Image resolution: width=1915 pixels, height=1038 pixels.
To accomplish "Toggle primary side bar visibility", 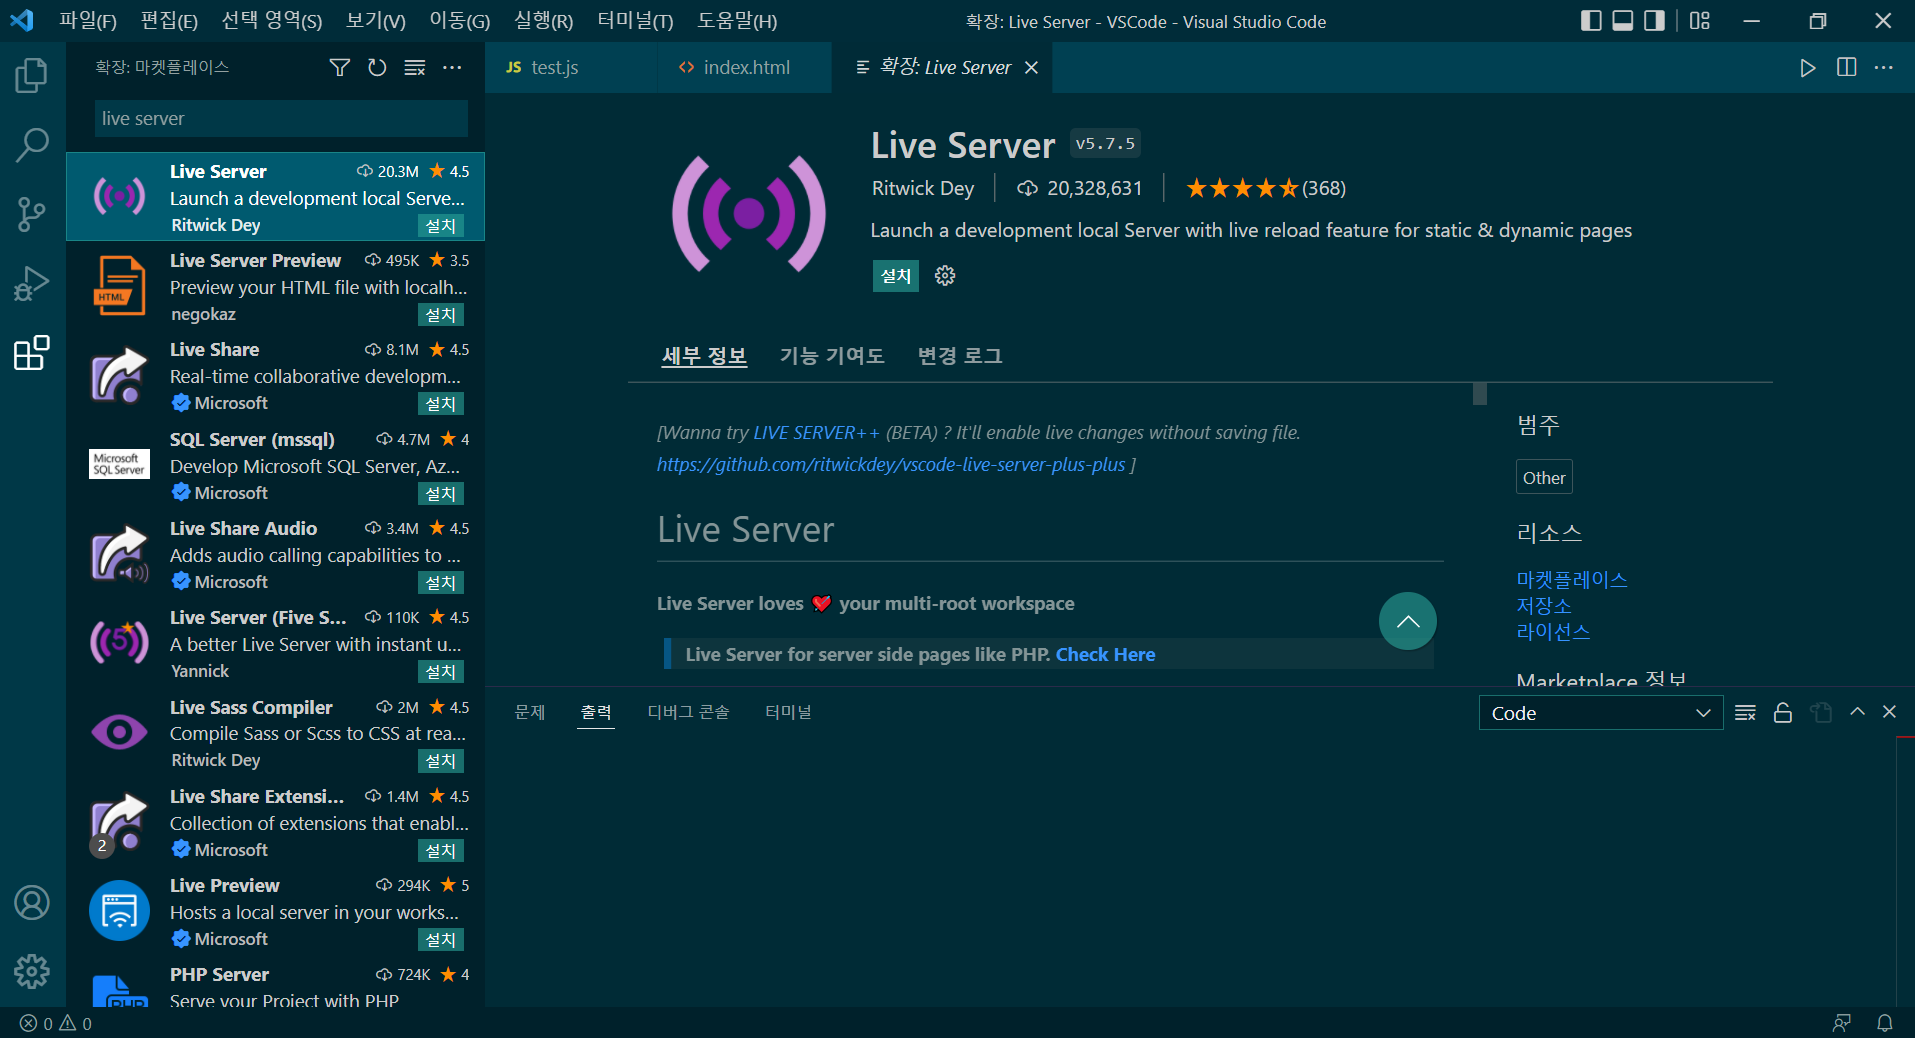I will coord(1591,20).
